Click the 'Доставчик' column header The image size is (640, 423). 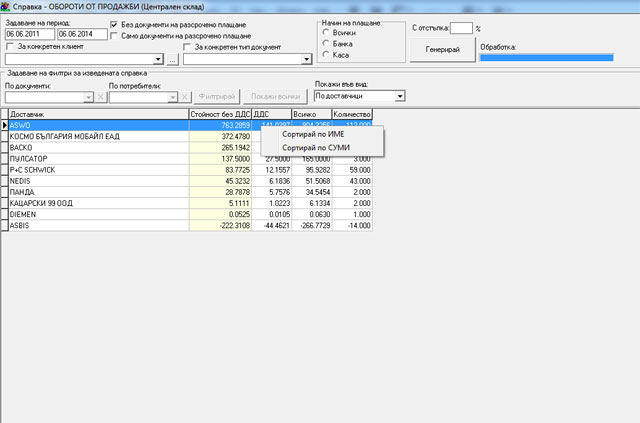tap(98, 114)
